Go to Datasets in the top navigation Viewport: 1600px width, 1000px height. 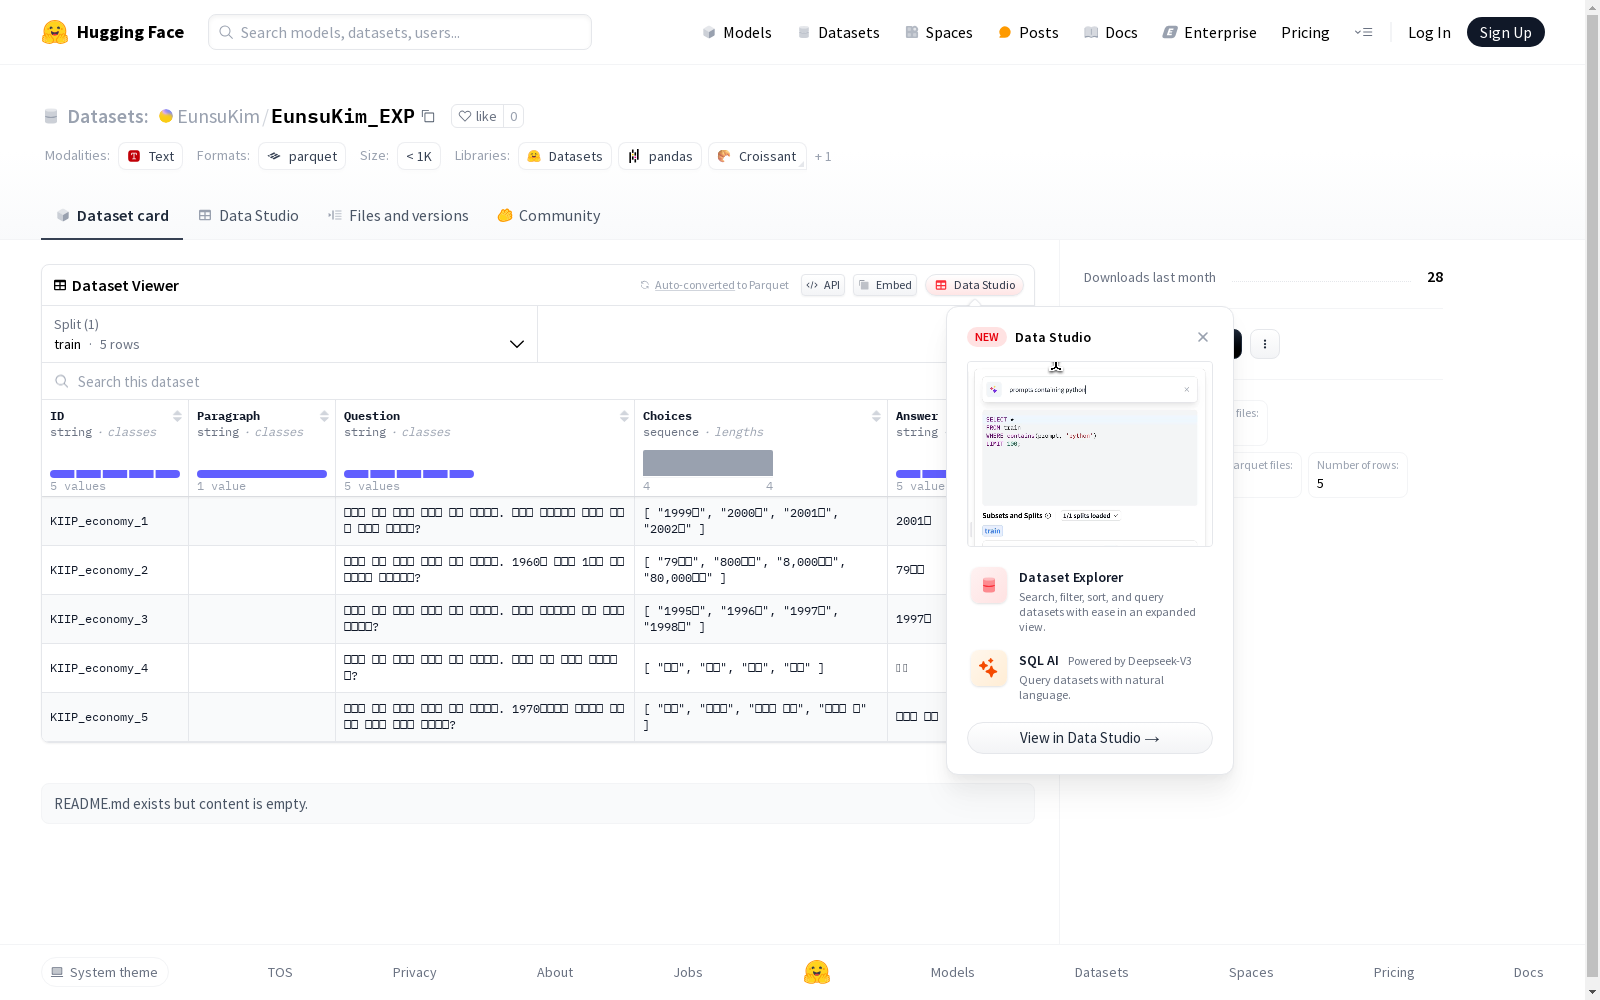coord(838,32)
